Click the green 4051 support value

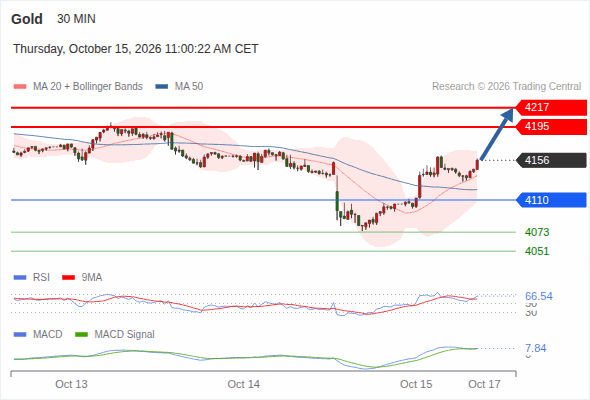pyautogui.click(x=537, y=251)
